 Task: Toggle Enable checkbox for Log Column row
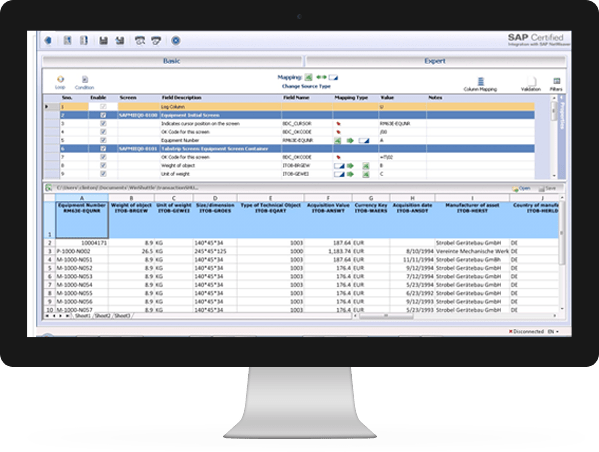pyautogui.click(x=103, y=107)
